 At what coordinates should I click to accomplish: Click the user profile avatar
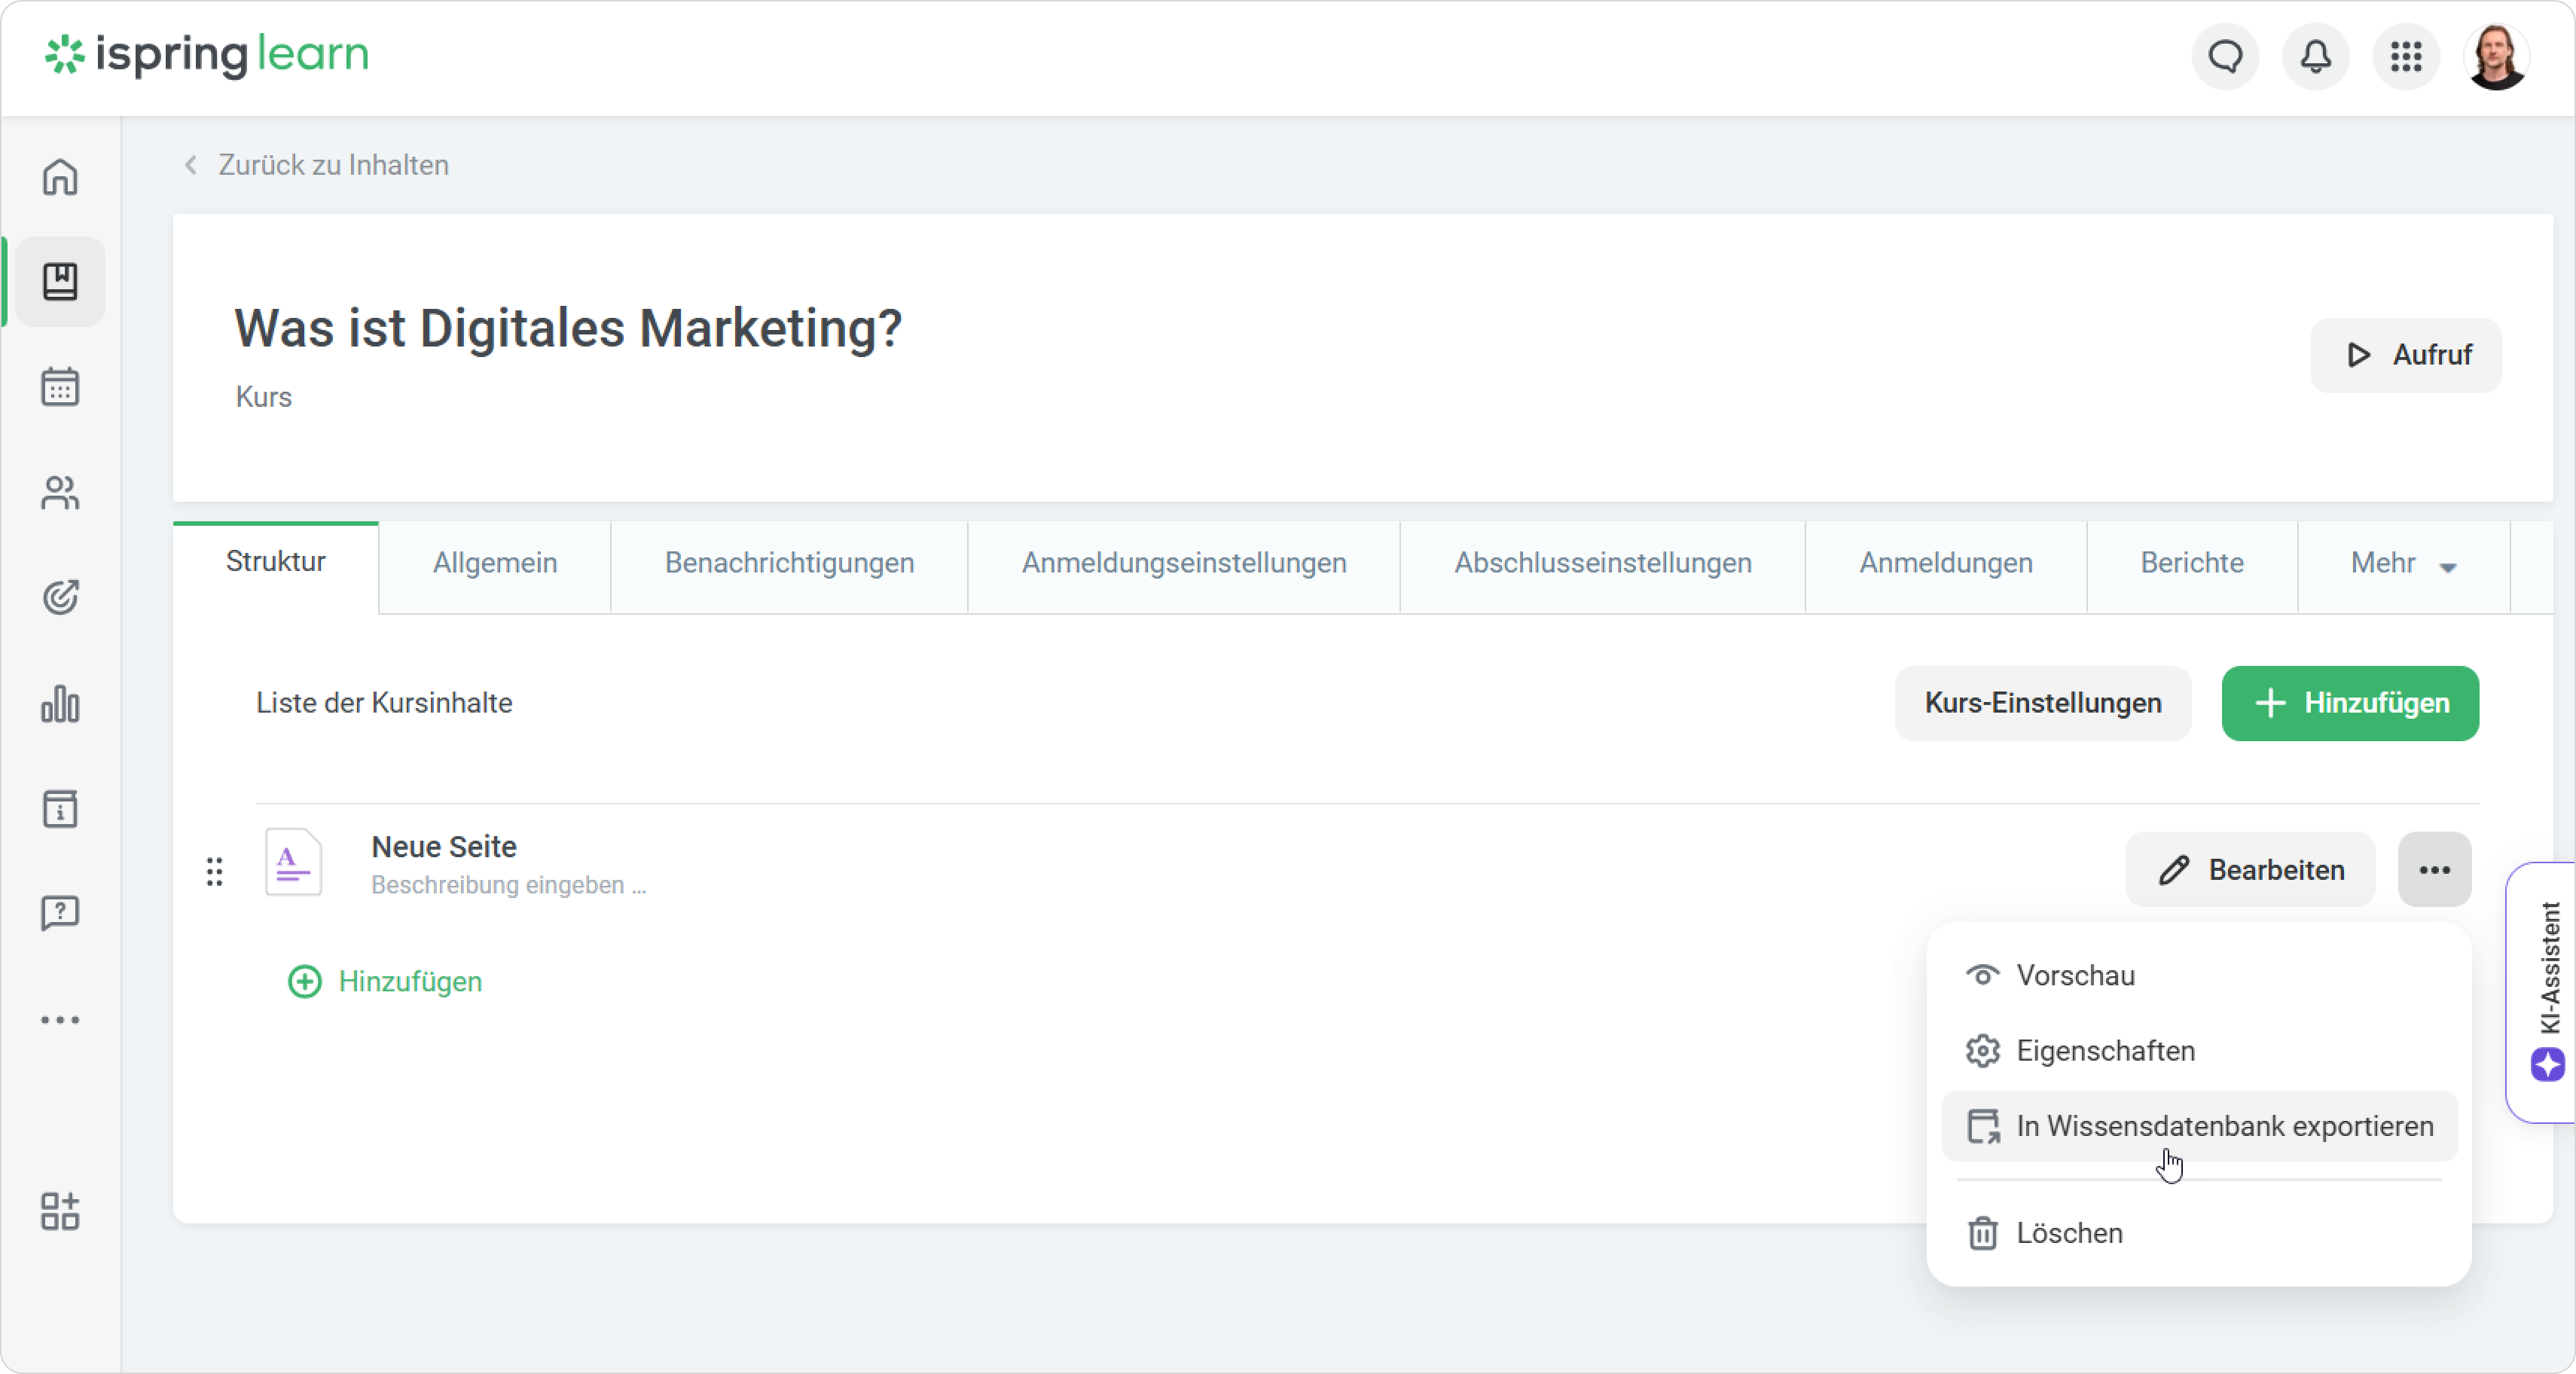[2496, 57]
